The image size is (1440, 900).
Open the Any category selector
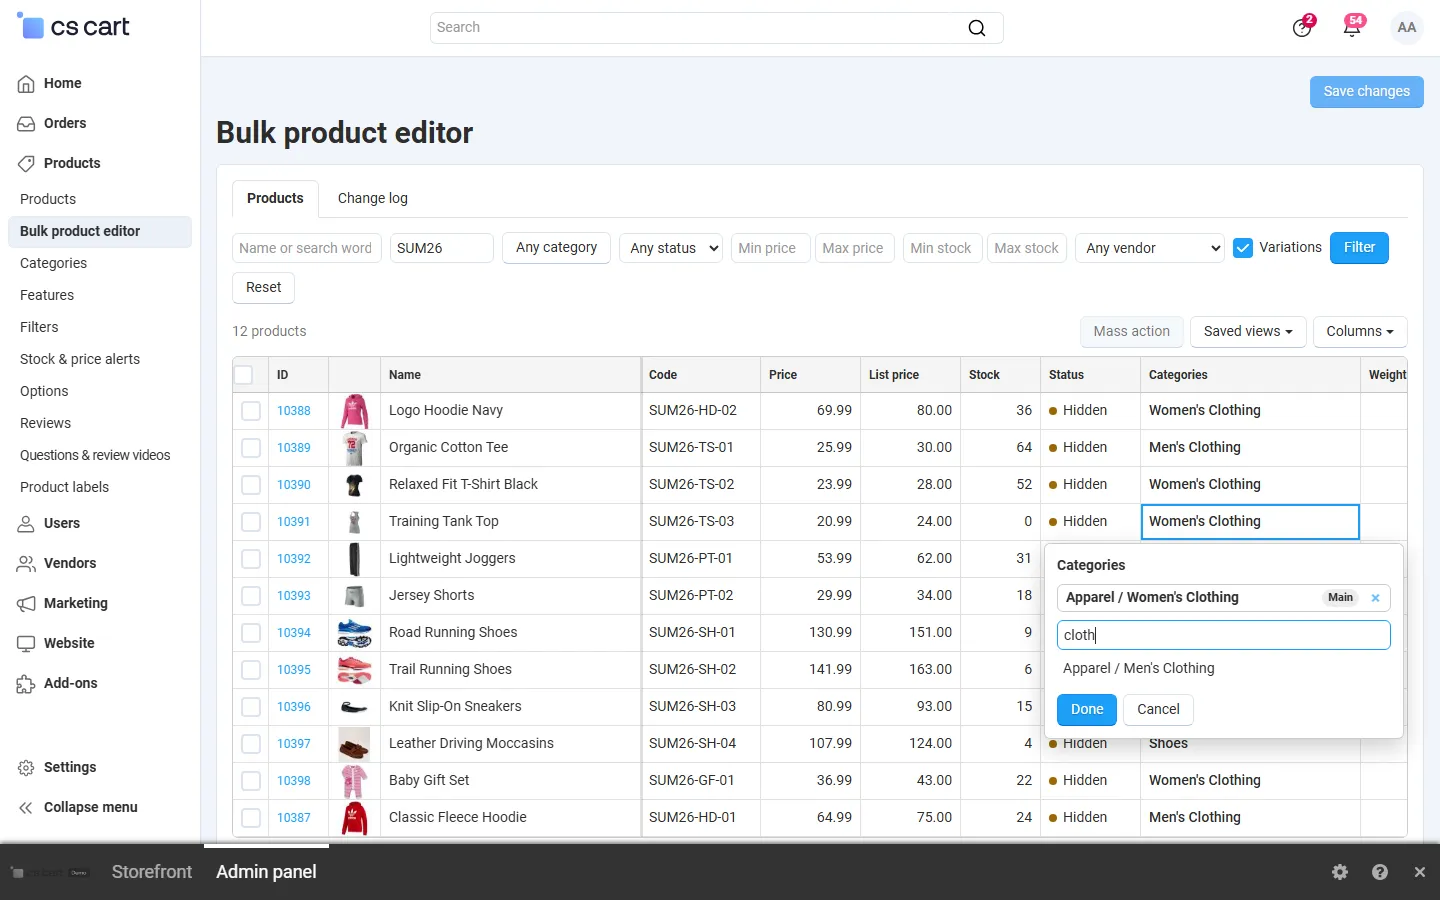click(x=556, y=248)
